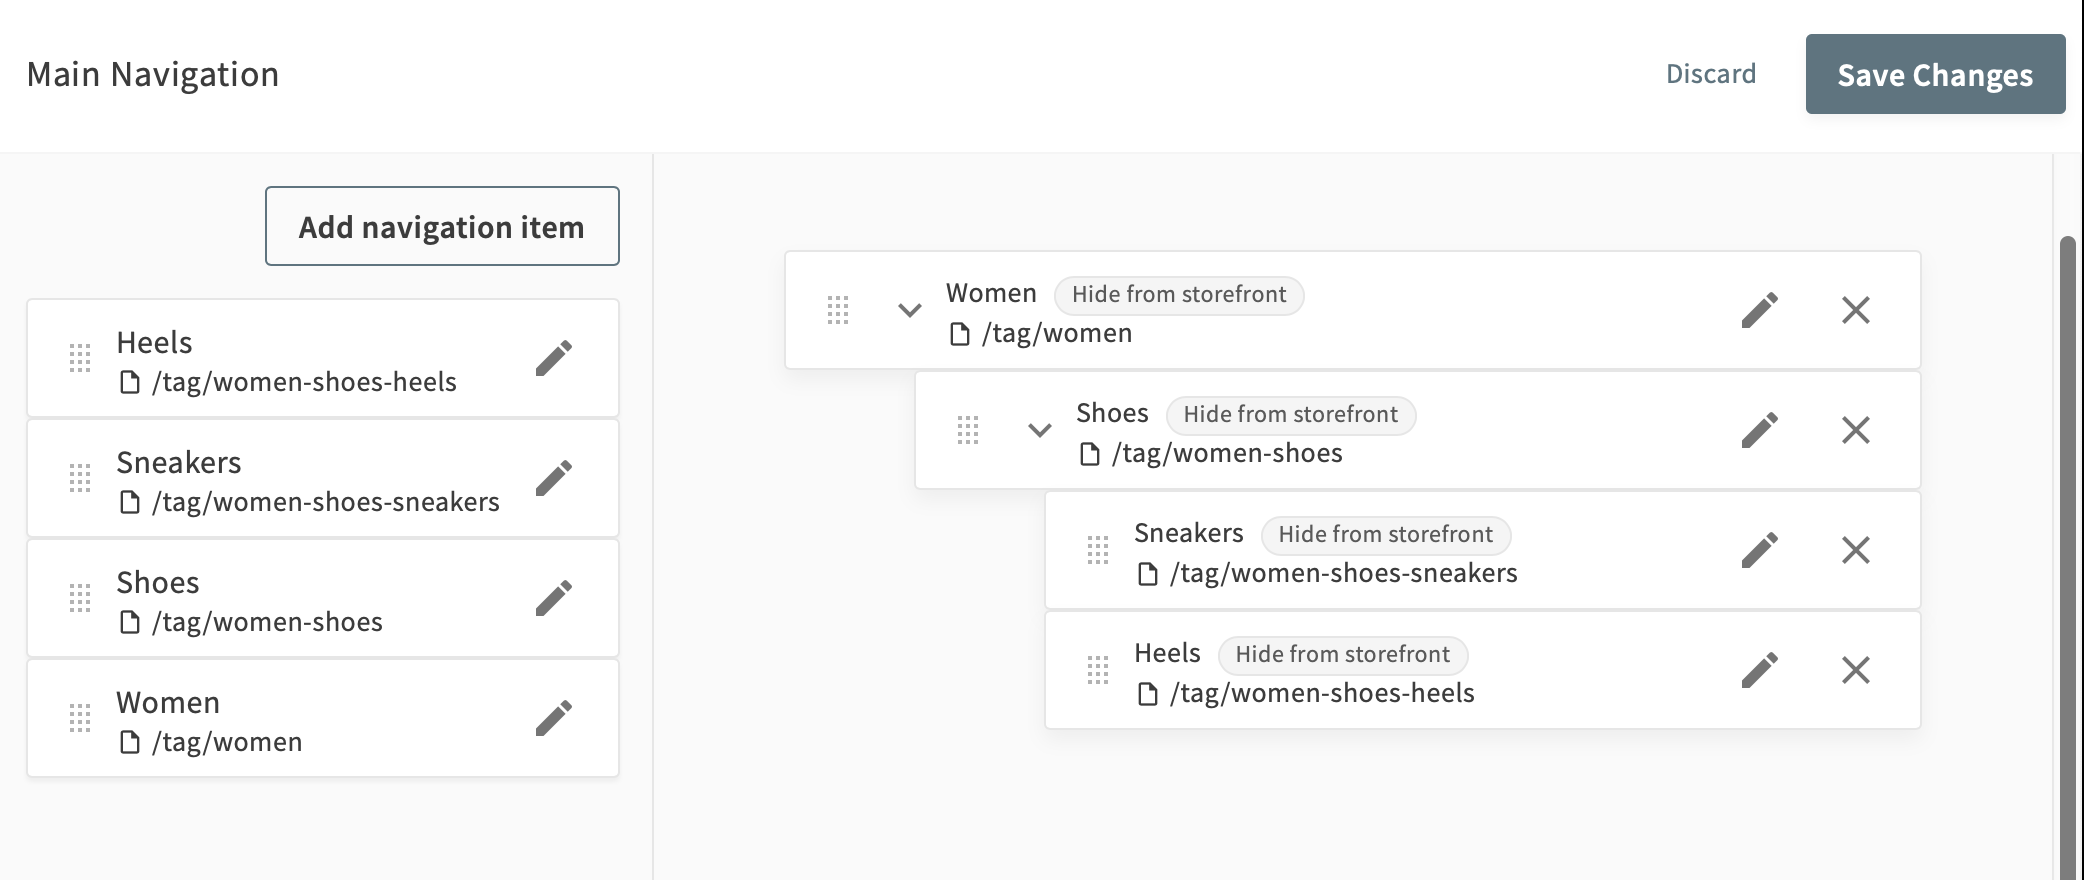Screen dimensions: 2084x880
Task: Click drag handle of left Shoes item
Action: pos(80,598)
